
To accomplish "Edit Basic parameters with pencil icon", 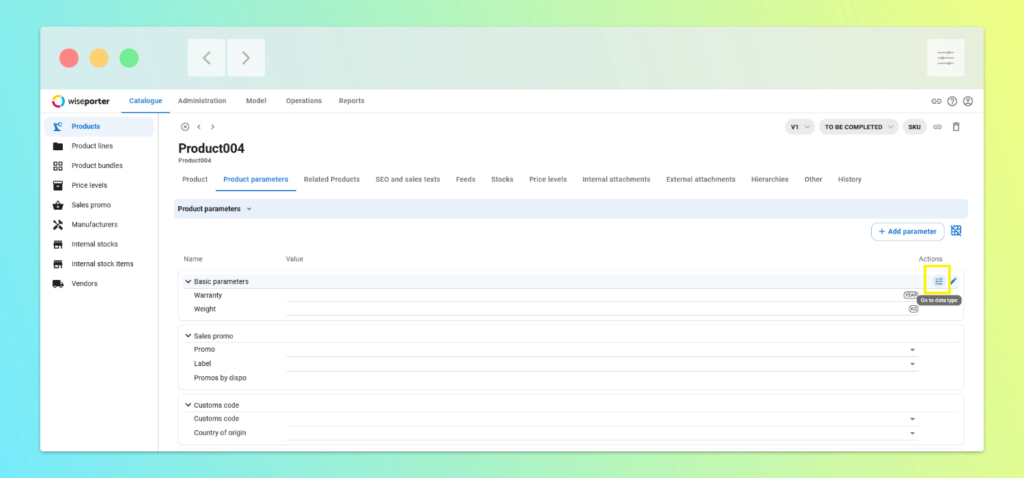I will click(953, 281).
